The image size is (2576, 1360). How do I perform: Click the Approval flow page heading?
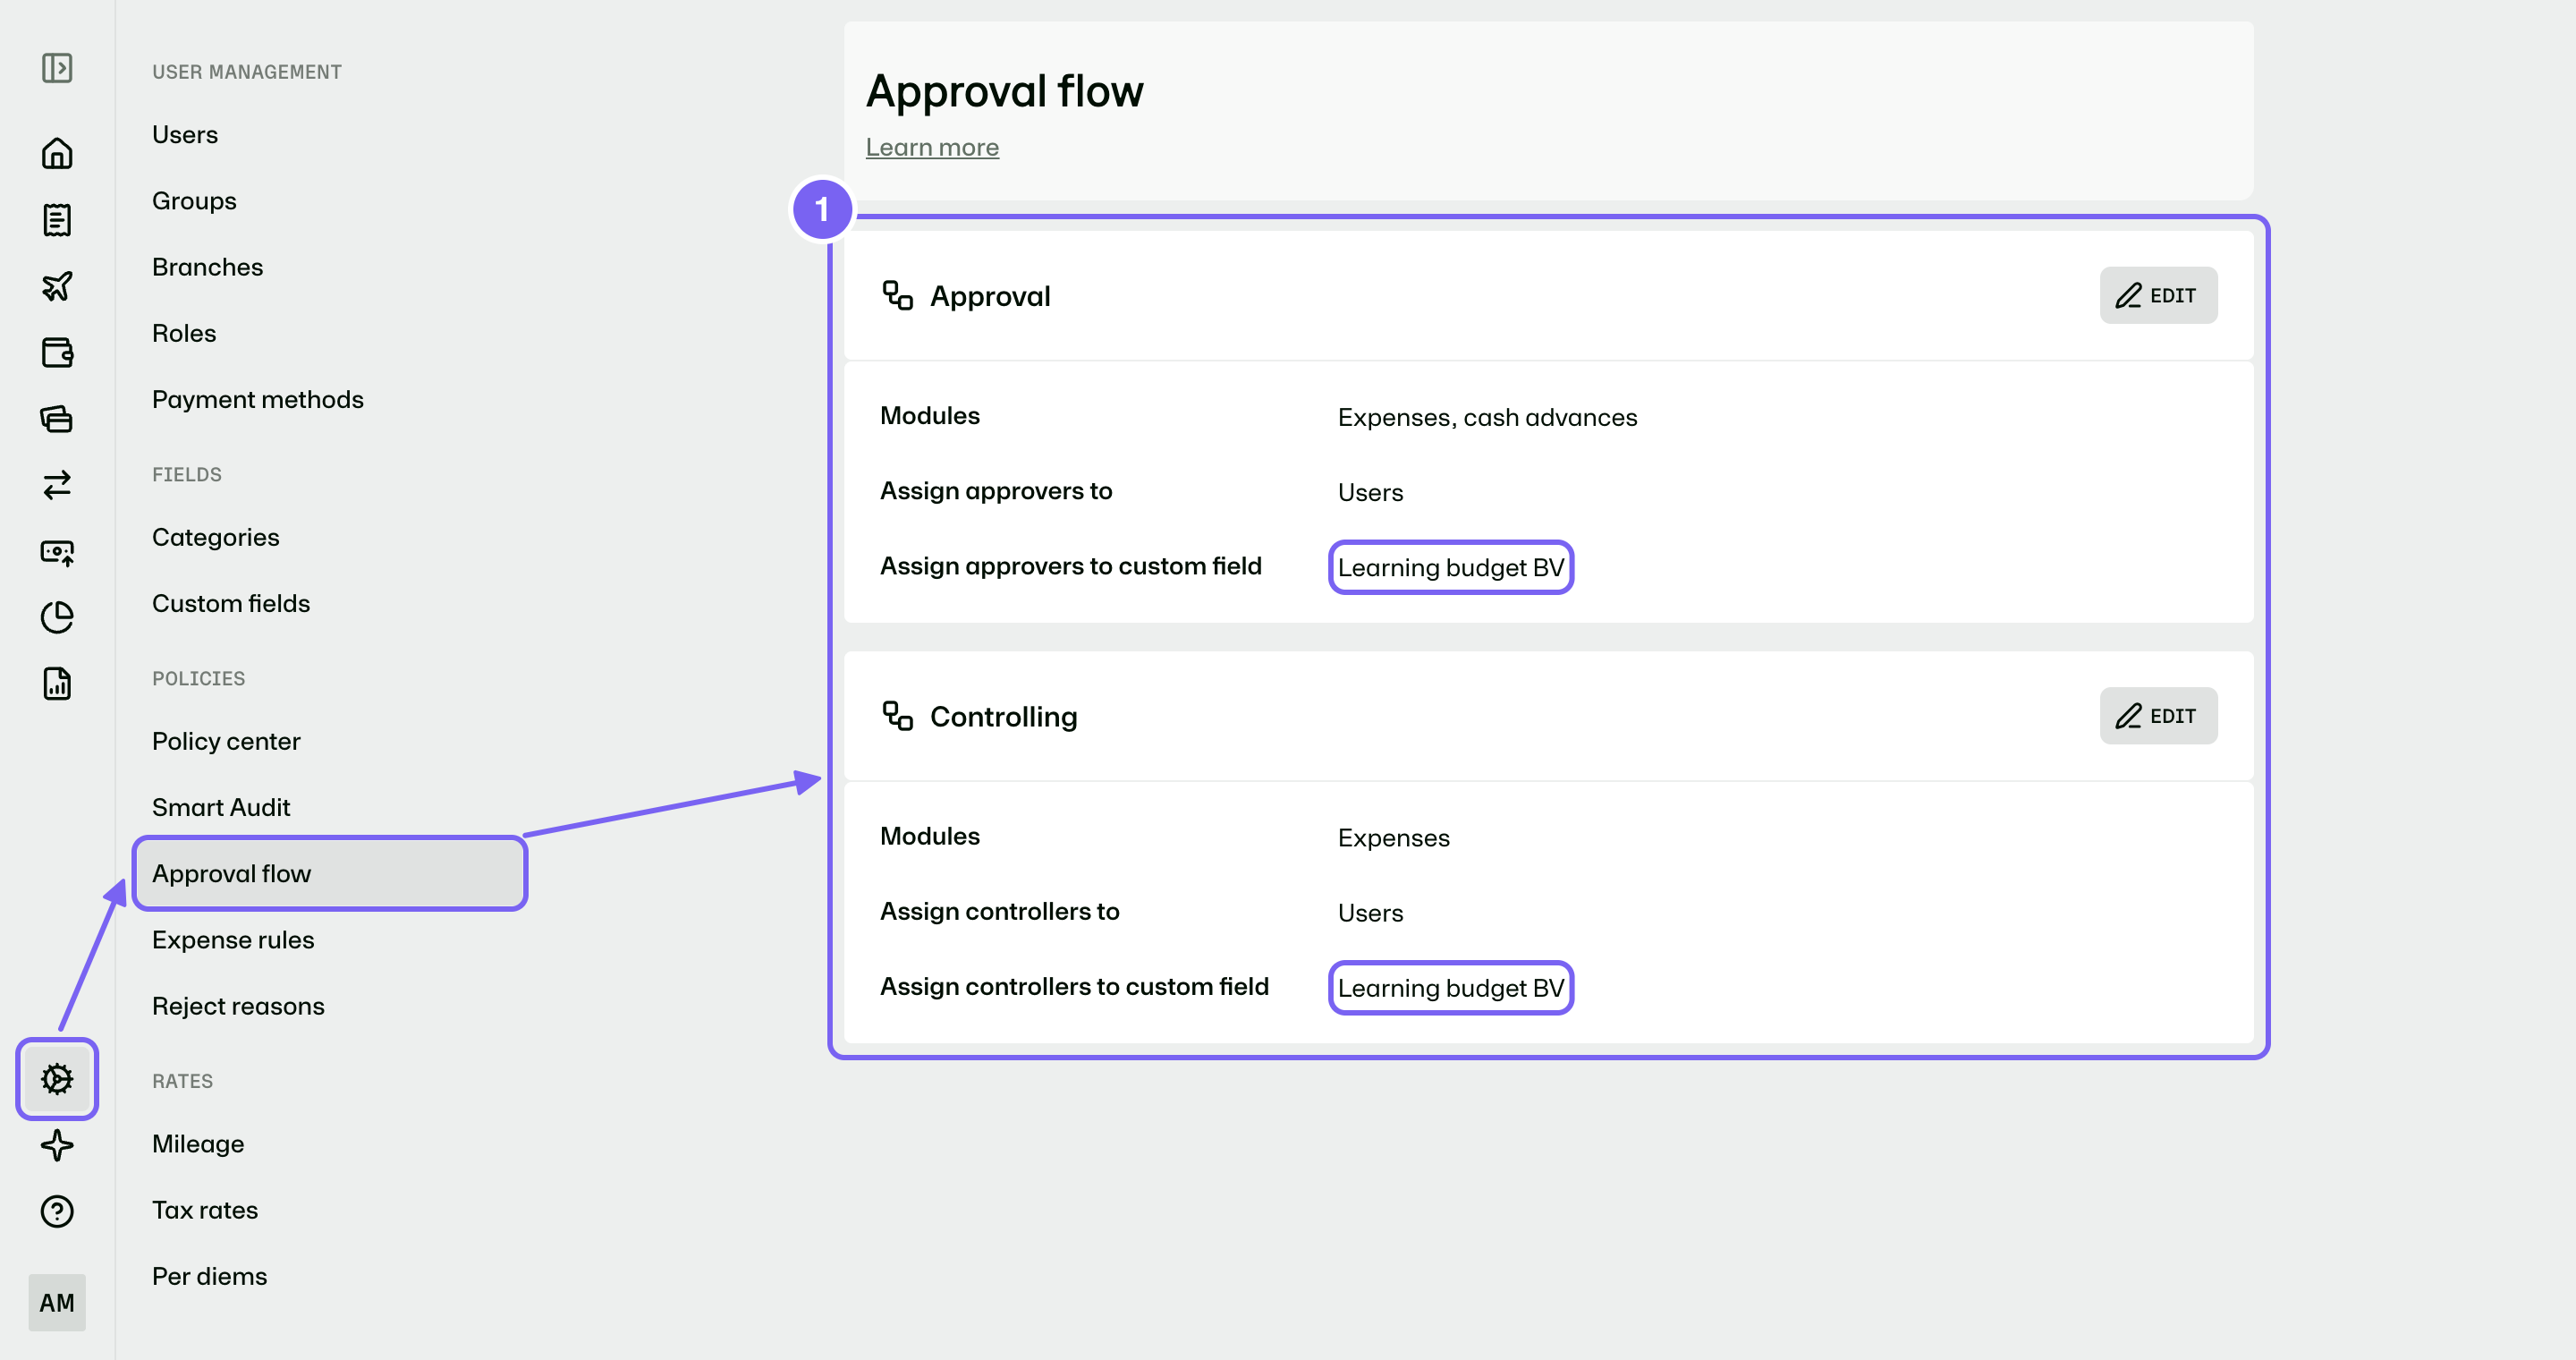click(1005, 91)
